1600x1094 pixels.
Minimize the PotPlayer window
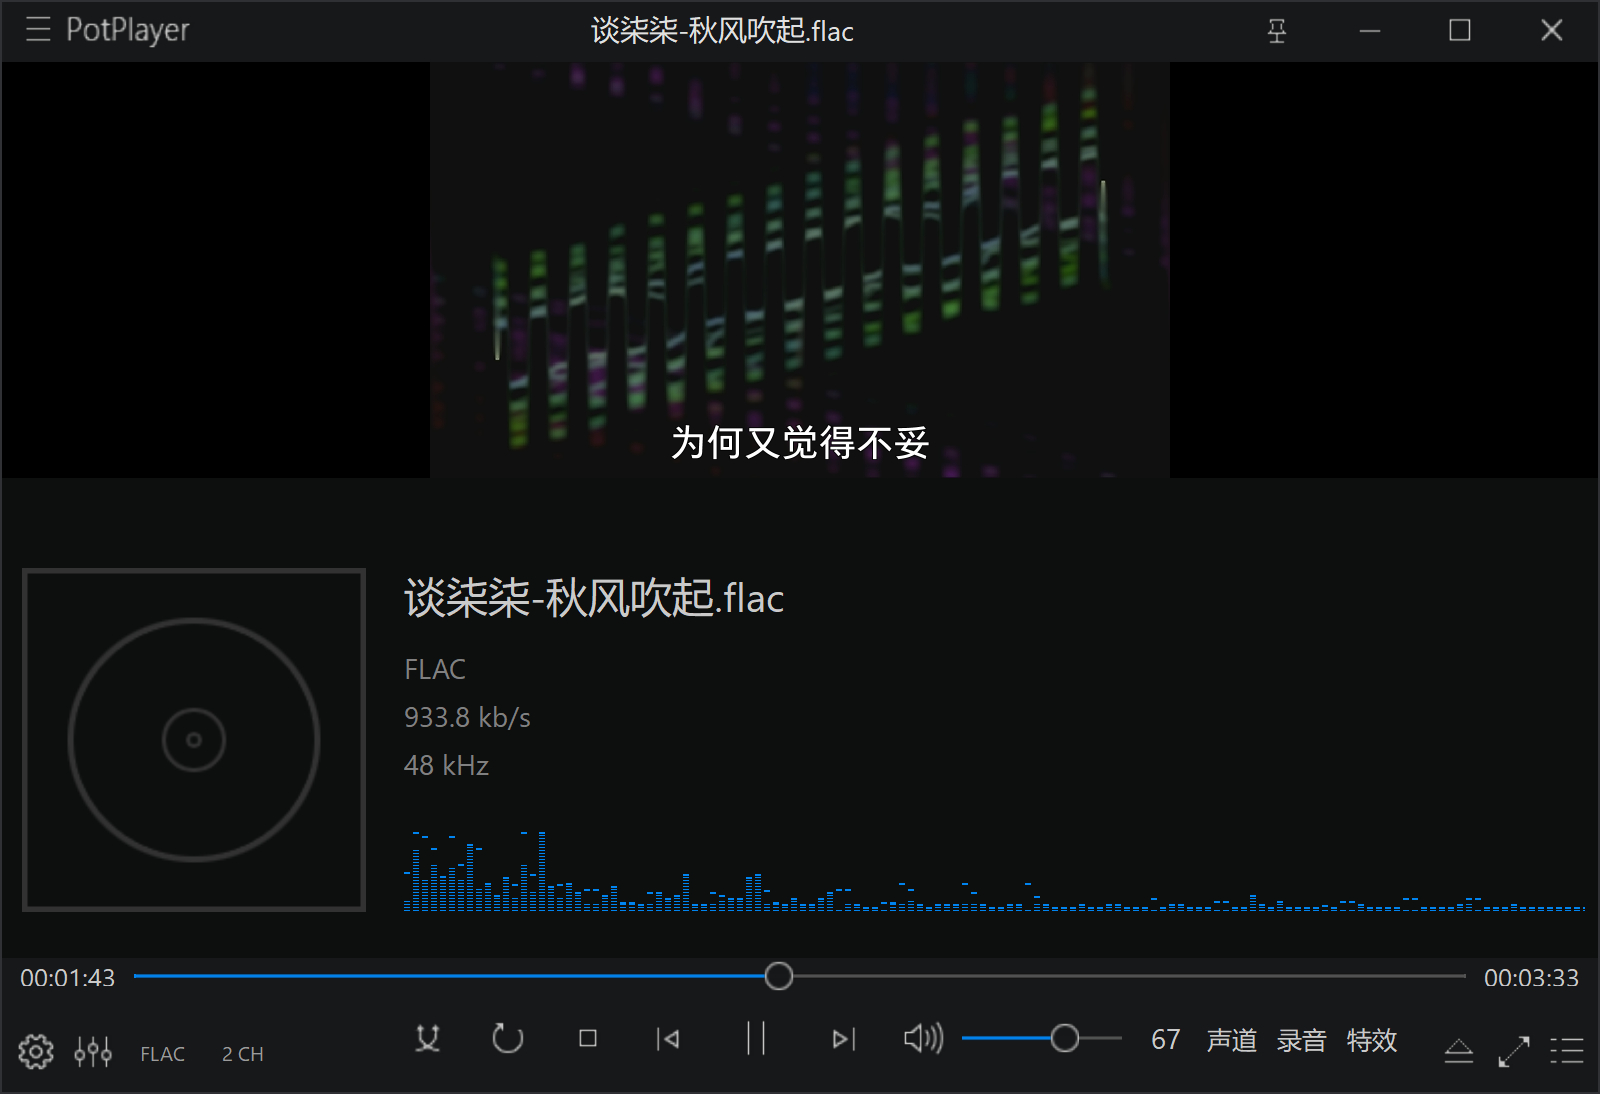pyautogui.click(x=1370, y=31)
